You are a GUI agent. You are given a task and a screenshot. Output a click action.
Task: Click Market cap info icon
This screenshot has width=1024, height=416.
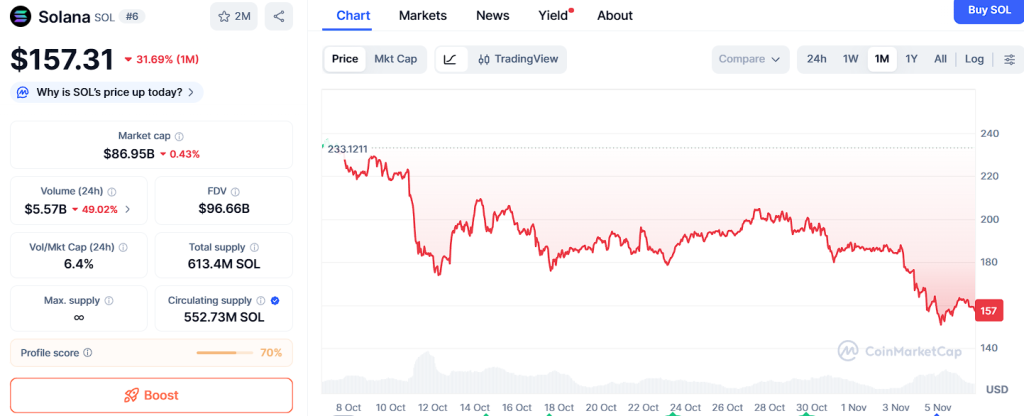tap(179, 136)
